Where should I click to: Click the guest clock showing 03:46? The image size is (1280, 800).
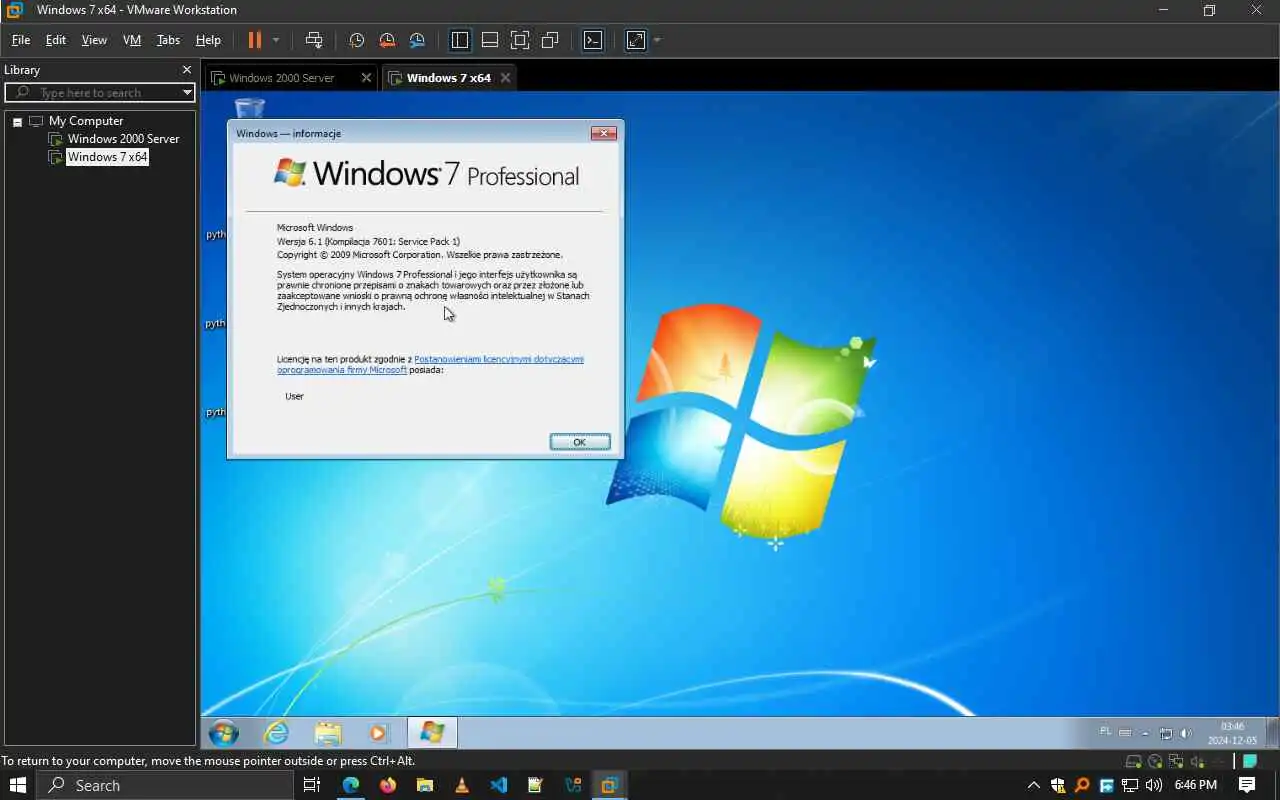pyautogui.click(x=1232, y=733)
